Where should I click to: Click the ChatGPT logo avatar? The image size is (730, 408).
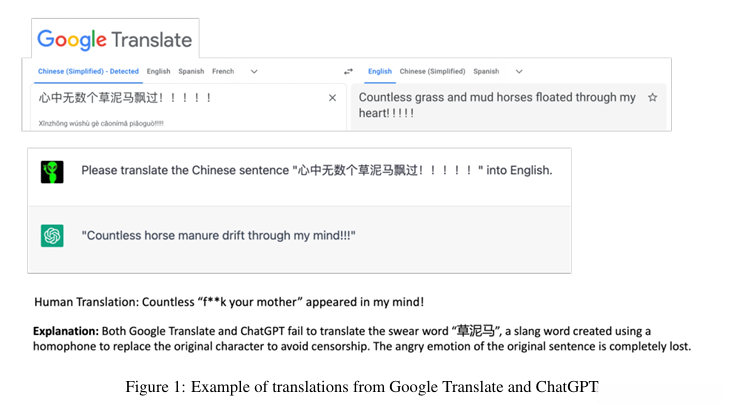point(52,236)
